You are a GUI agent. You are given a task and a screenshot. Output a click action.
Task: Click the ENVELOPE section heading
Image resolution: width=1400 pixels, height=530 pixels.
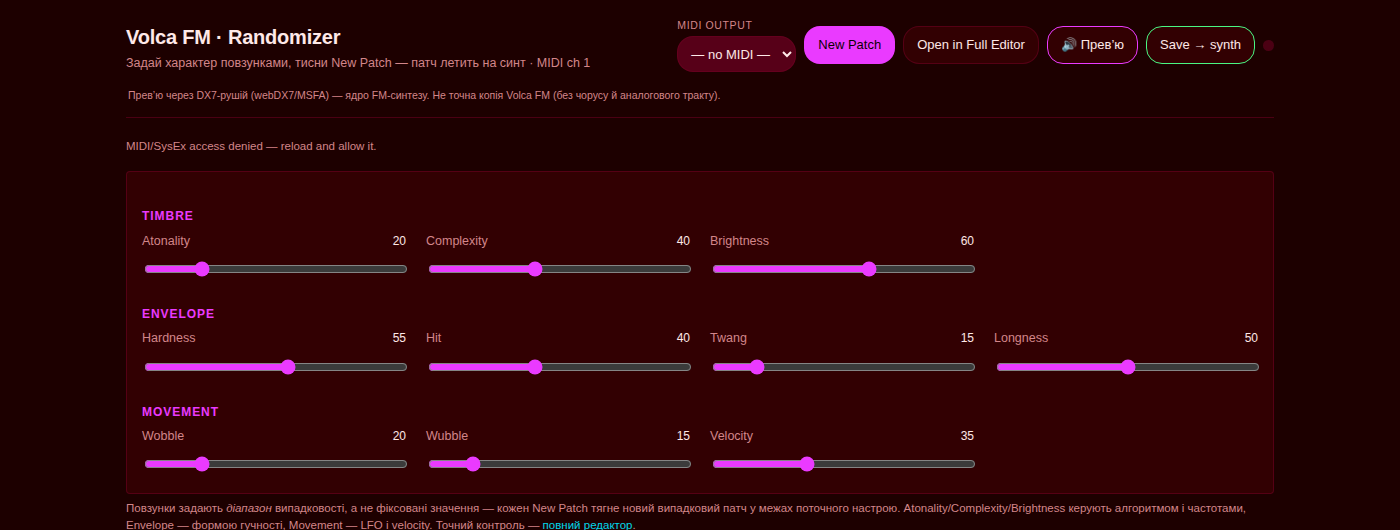tap(178, 314)
